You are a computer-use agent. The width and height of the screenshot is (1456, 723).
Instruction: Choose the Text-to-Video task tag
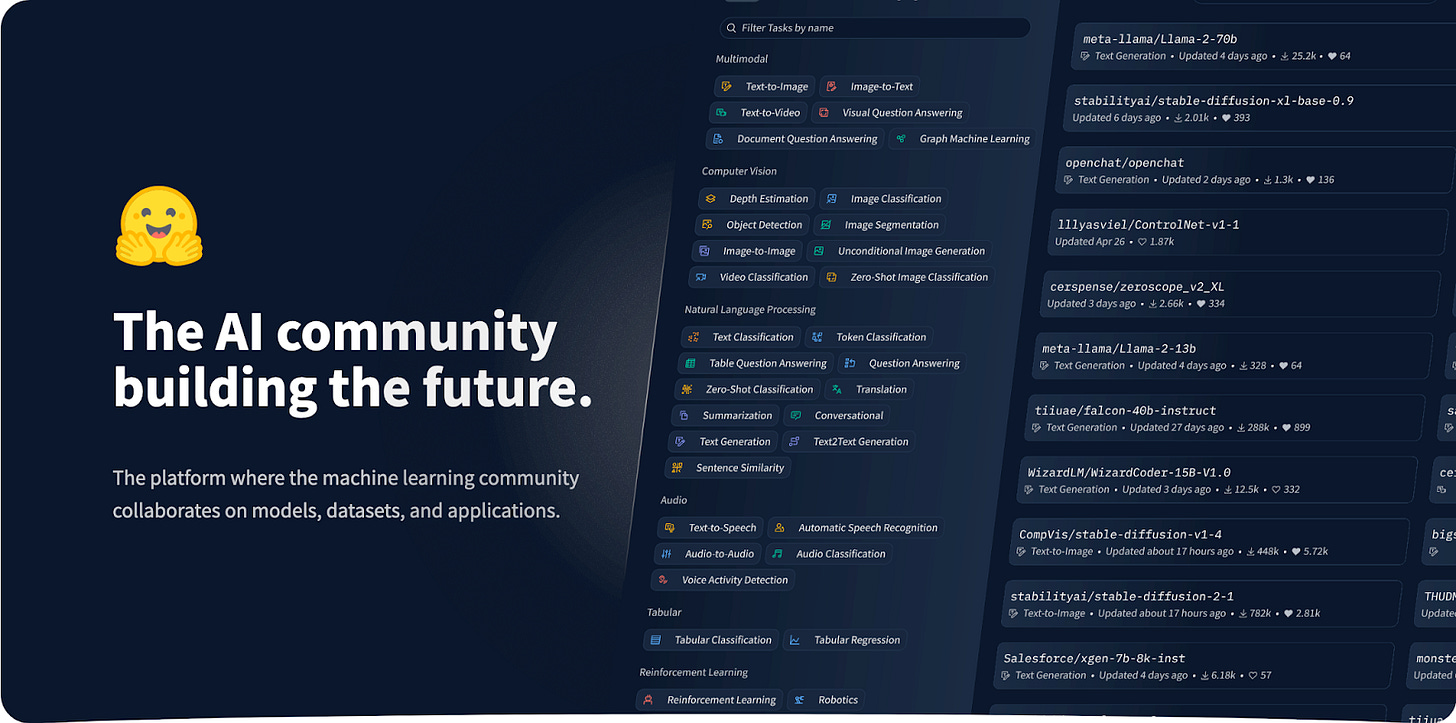pos(759,113)
